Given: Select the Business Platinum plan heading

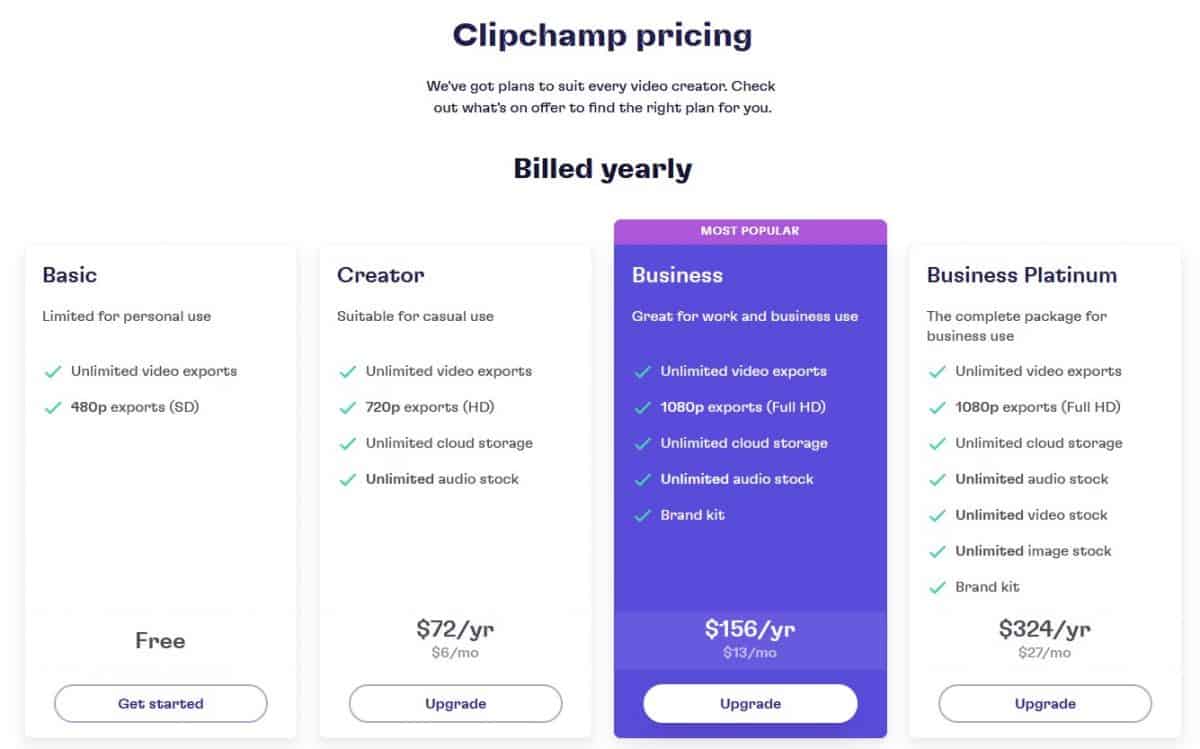Looking at the screenshot, I should click(x=1022, y=275).
